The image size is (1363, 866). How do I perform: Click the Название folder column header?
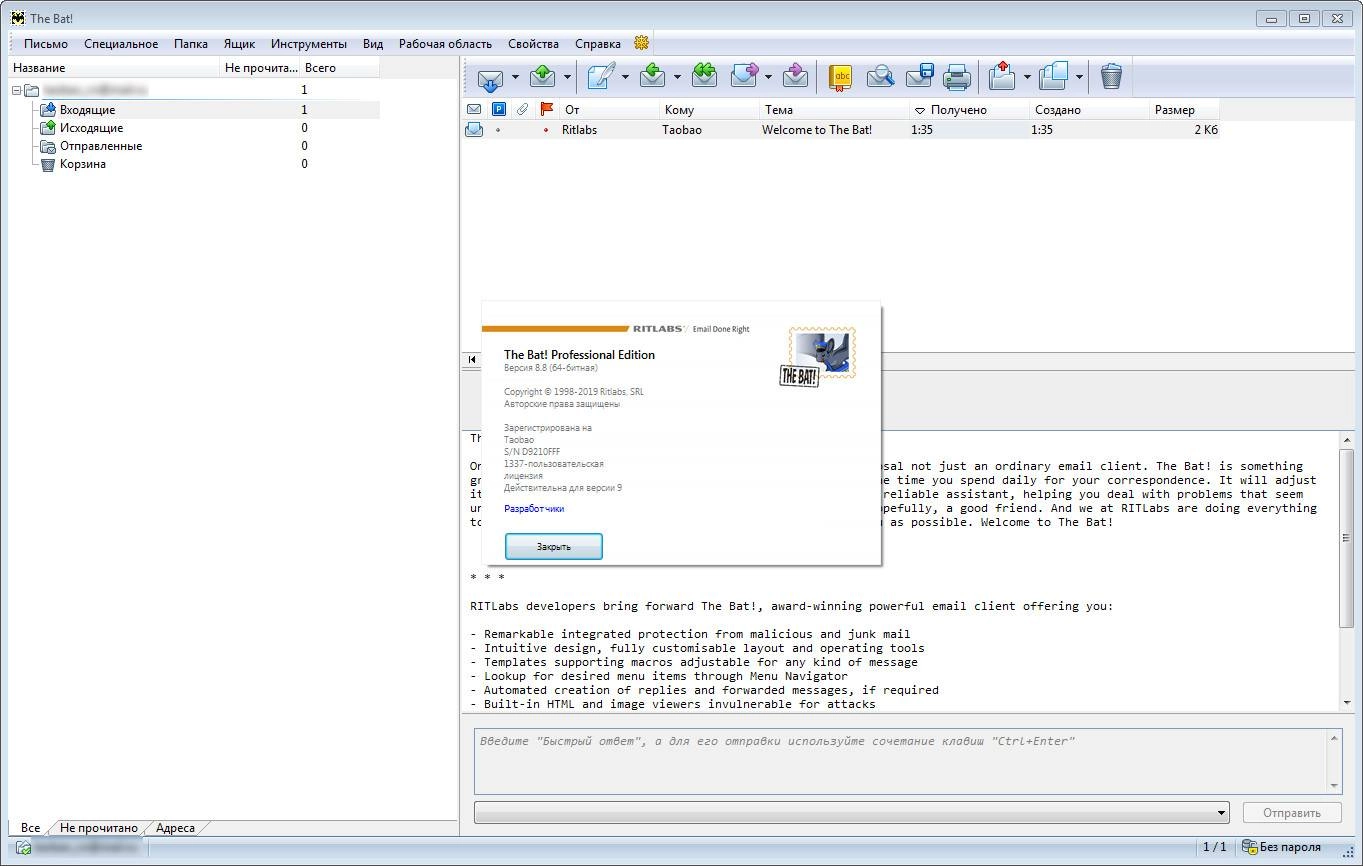pos(114,68)
